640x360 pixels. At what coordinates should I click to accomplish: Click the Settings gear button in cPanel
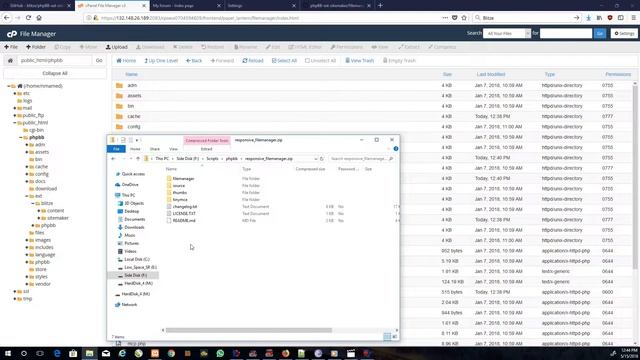[x=624, y=33]
